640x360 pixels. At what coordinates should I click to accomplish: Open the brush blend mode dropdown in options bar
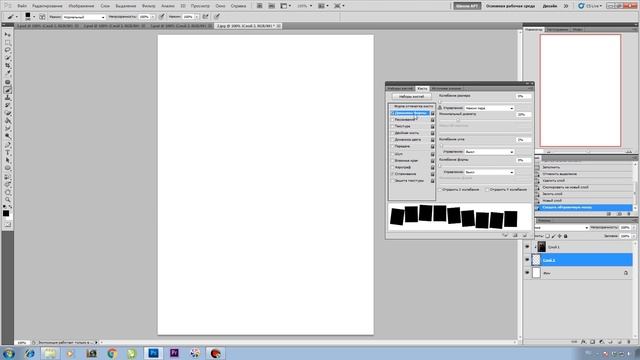point(84,17)
